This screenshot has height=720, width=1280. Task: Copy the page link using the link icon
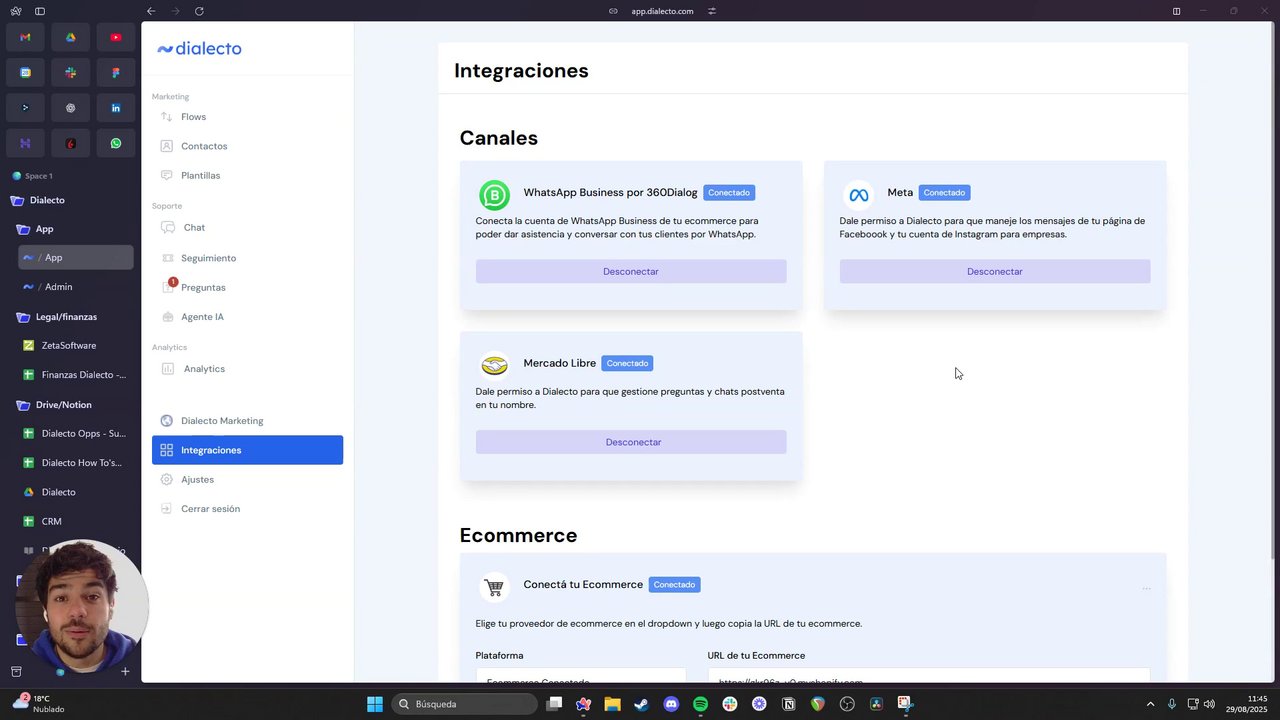[613, 11]
